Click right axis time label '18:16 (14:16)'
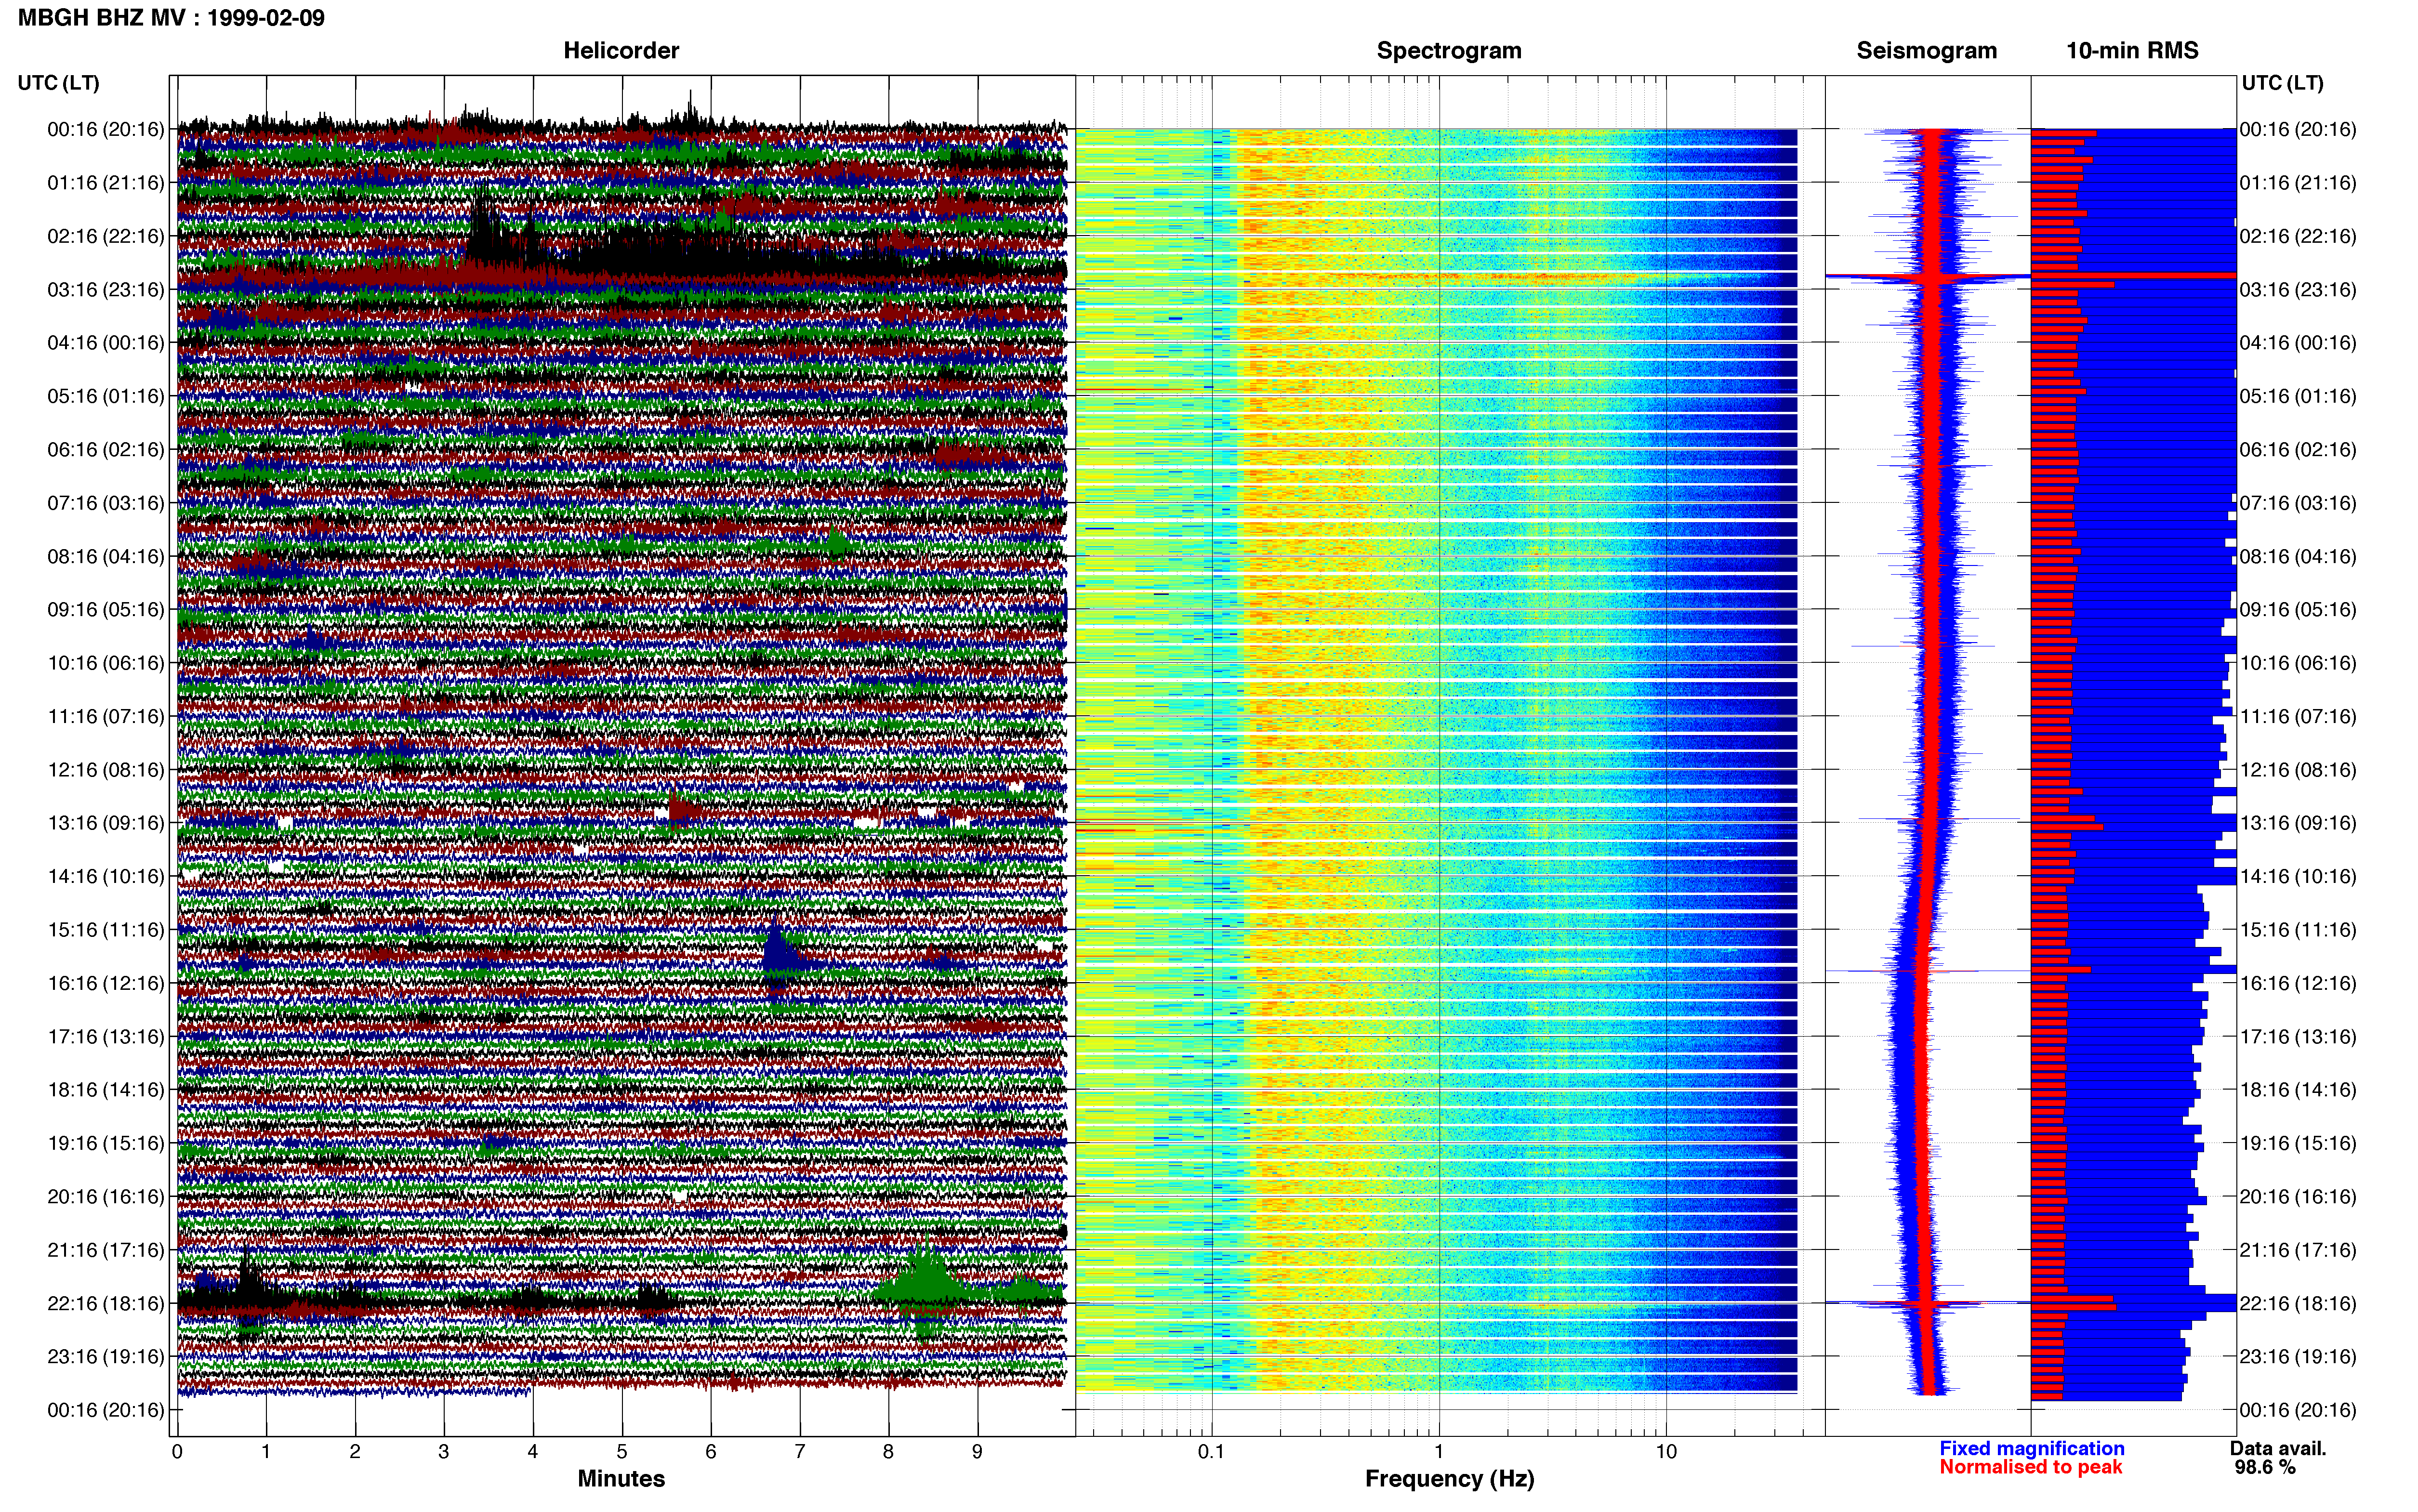The image size is (2418, 1512). click(2298, 1090)
